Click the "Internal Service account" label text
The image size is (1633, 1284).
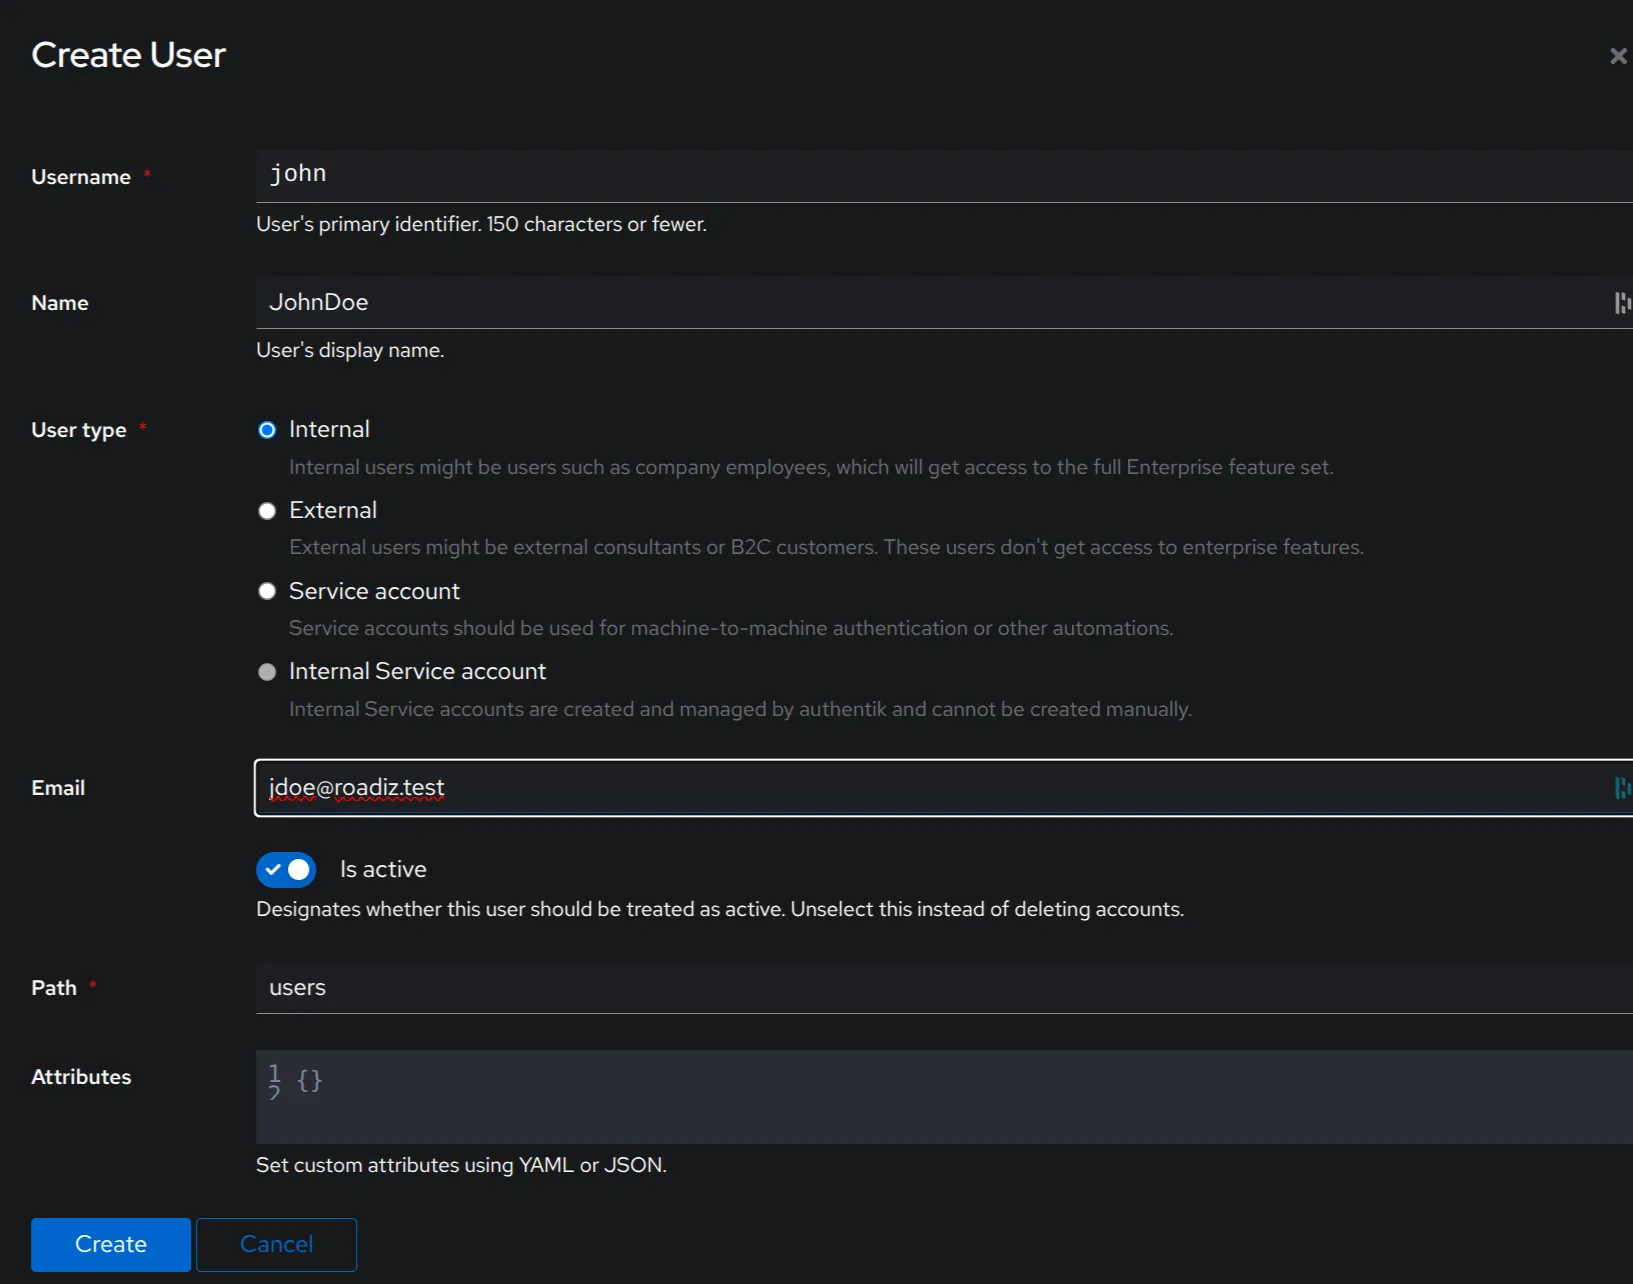point(417,671)
